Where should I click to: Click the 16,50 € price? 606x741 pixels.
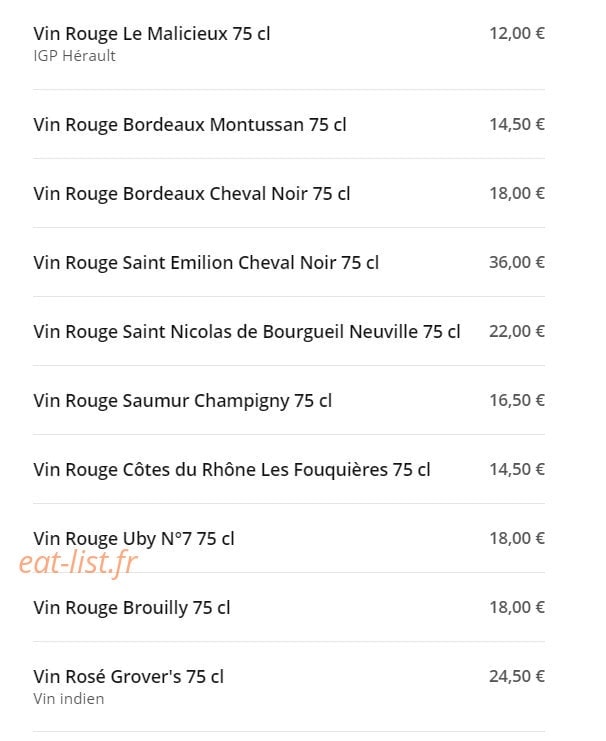tap(517, 400)
